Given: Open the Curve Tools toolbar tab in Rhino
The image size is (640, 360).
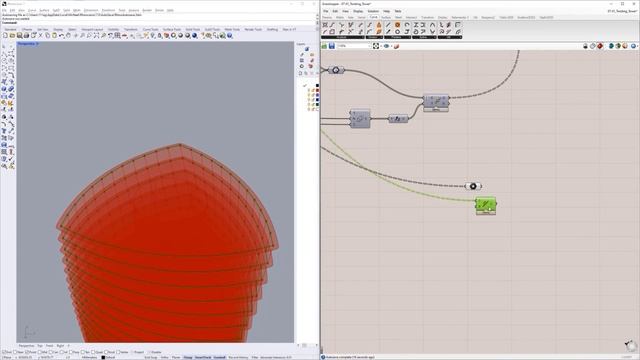Looking at the screenshot, I should (150, 29).
